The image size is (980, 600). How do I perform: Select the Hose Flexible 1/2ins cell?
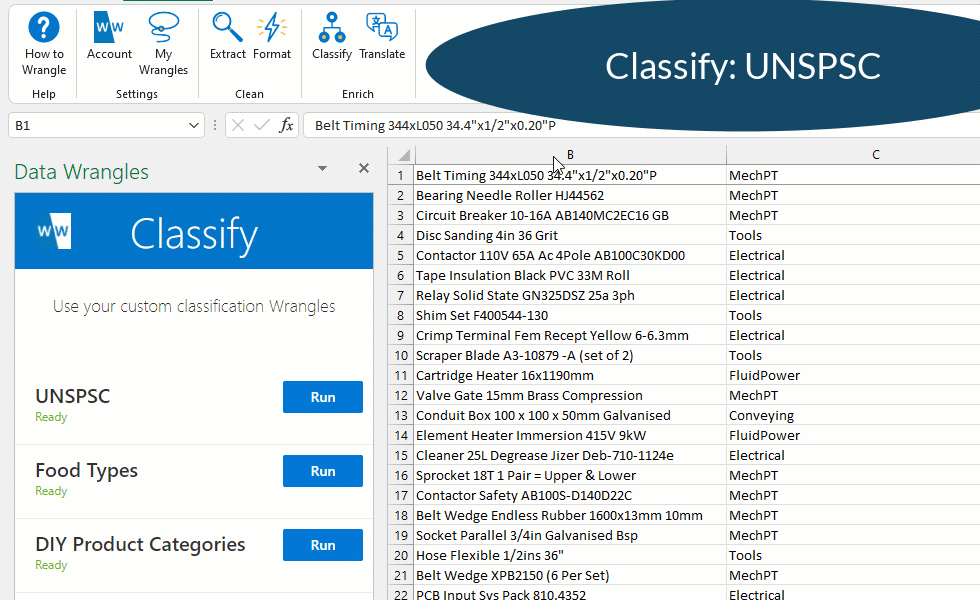point(570,556)
